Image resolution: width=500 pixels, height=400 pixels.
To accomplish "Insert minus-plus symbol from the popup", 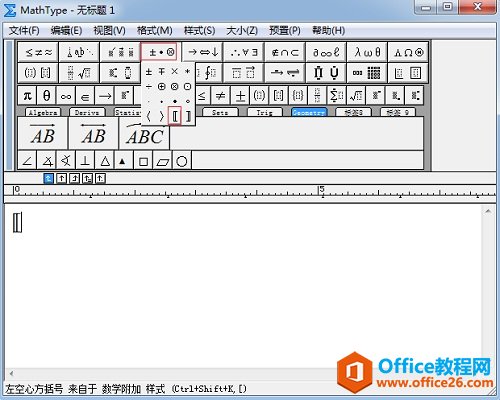I will (x=162, y=71).
